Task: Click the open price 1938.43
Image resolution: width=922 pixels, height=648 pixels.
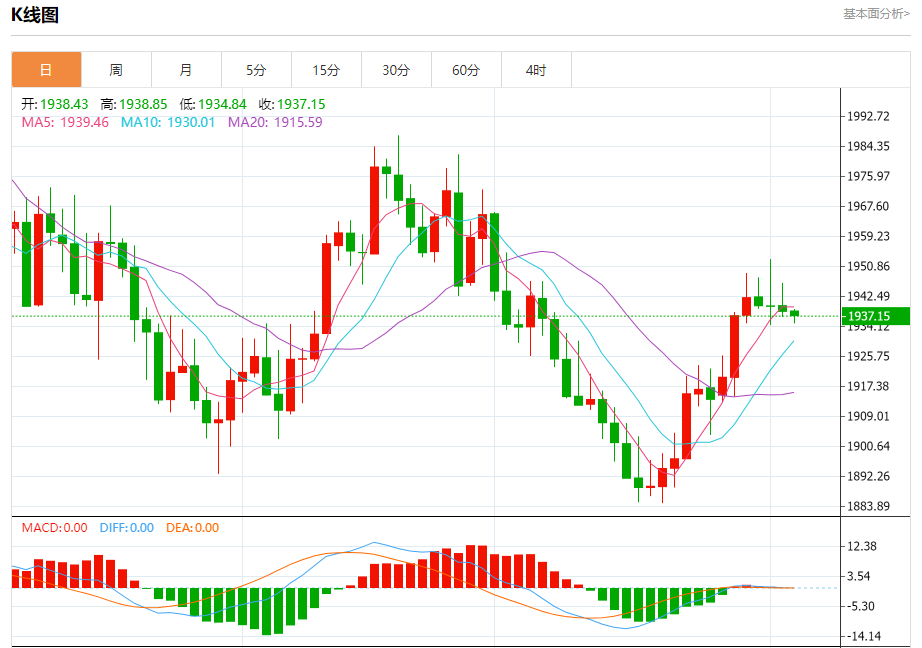Action: (64, 104)
